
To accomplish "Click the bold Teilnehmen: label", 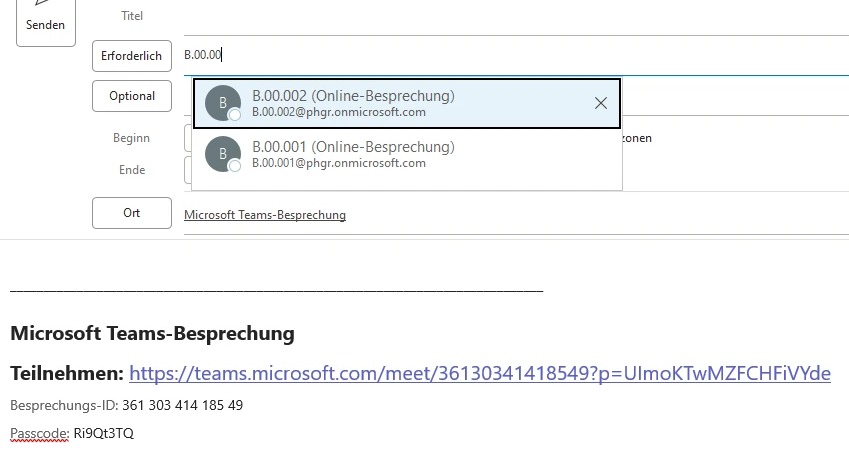I will tap(66, 373).
